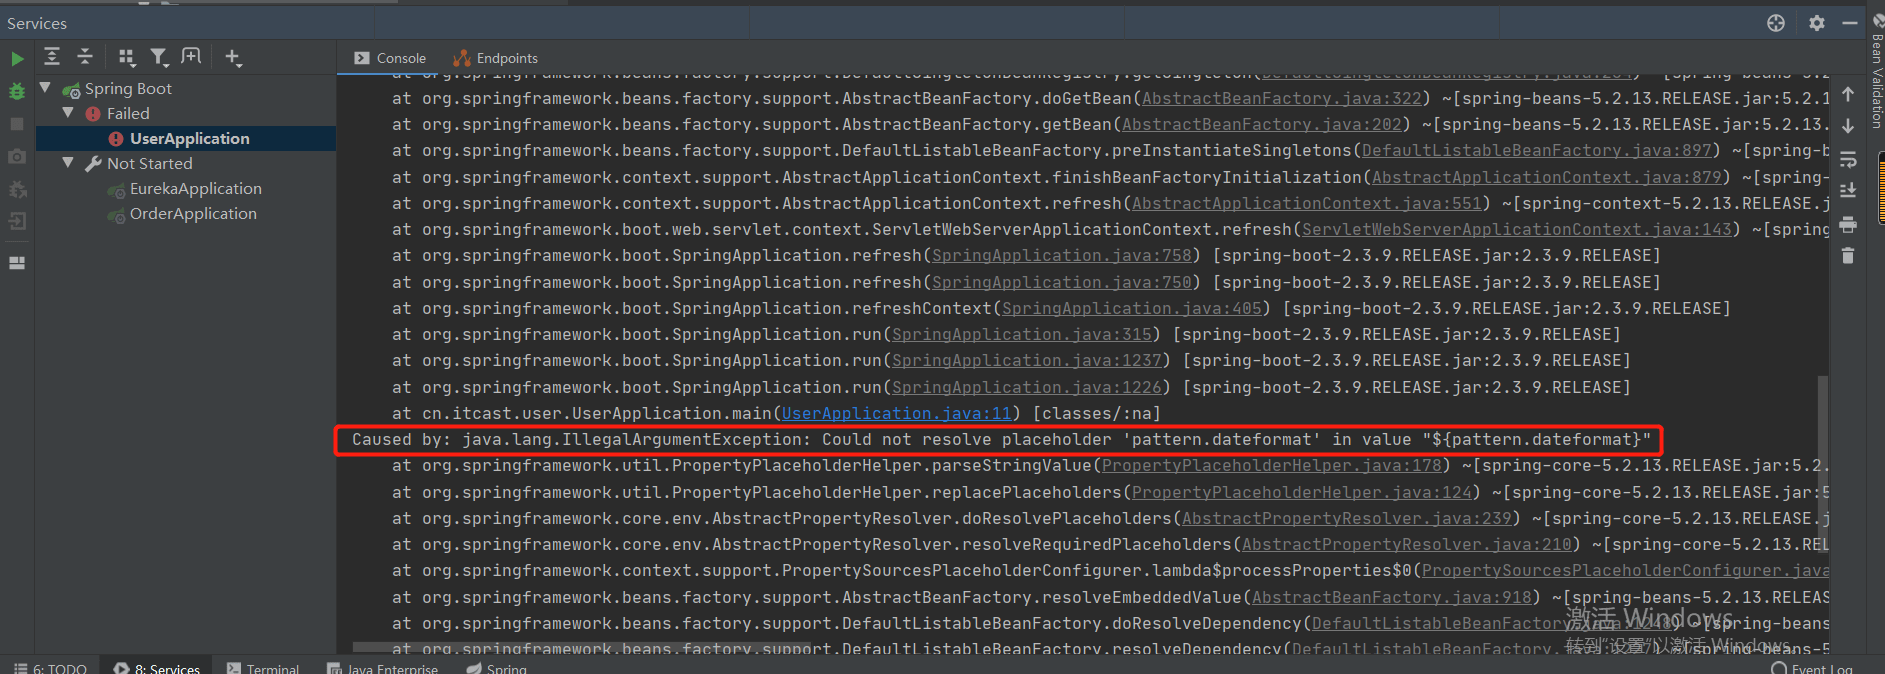The width and height of the screenshot is (1885, 674).
Task: Click the print console output icon
Action: coord(1848,224)
